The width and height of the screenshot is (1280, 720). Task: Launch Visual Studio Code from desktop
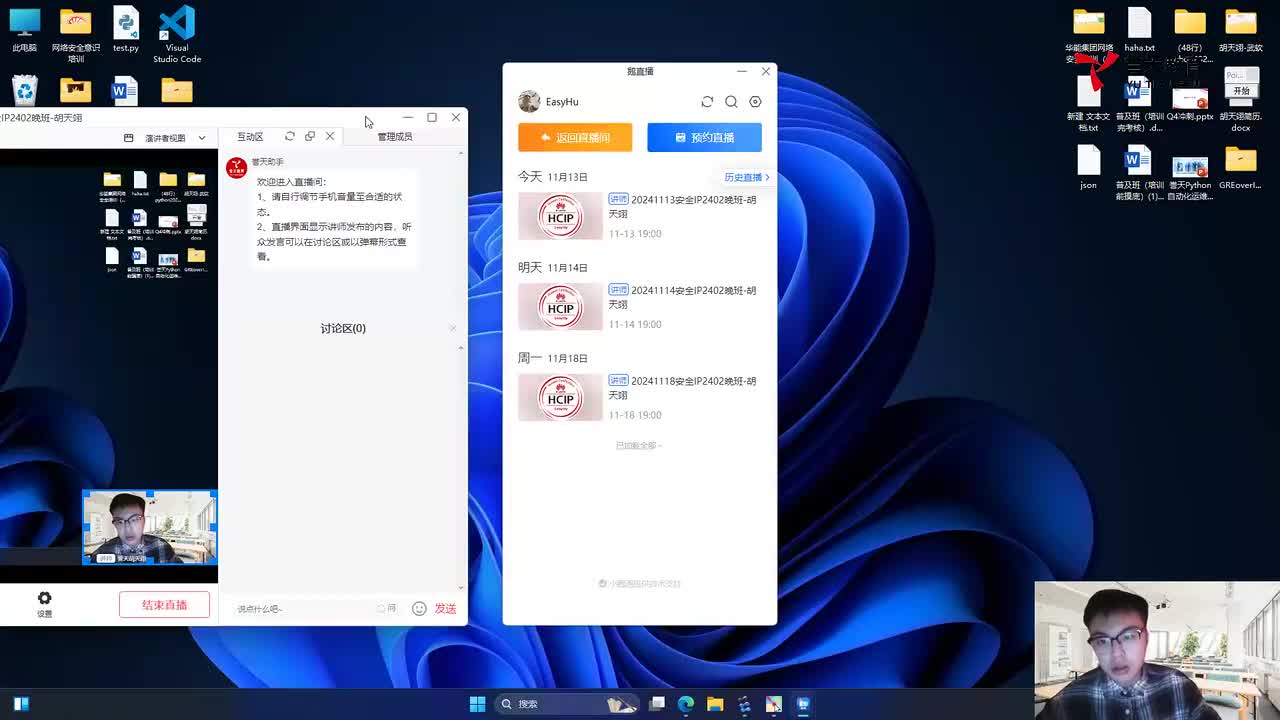[177, 35]
